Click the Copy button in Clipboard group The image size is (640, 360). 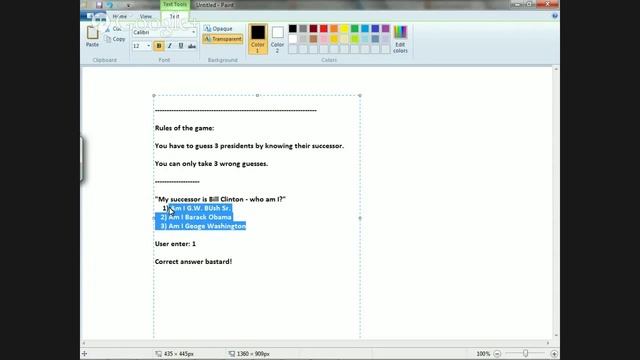(115, 39)
